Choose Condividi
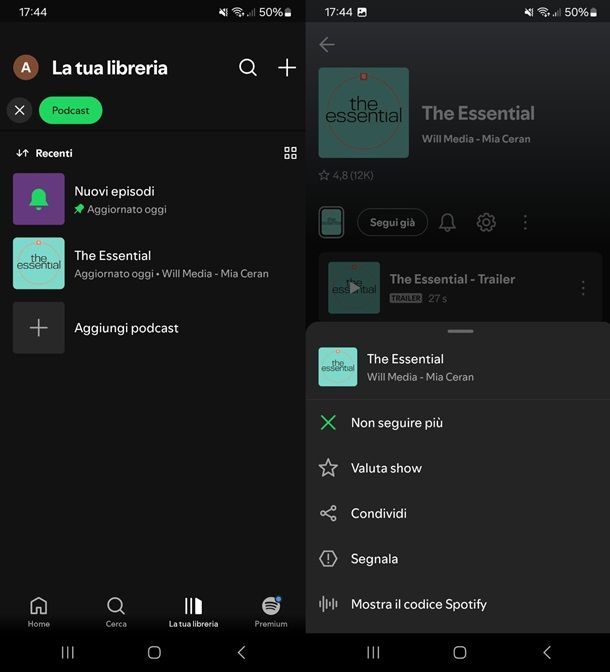Viewport: 610px width, 672px height. click(x=458, y=513)
